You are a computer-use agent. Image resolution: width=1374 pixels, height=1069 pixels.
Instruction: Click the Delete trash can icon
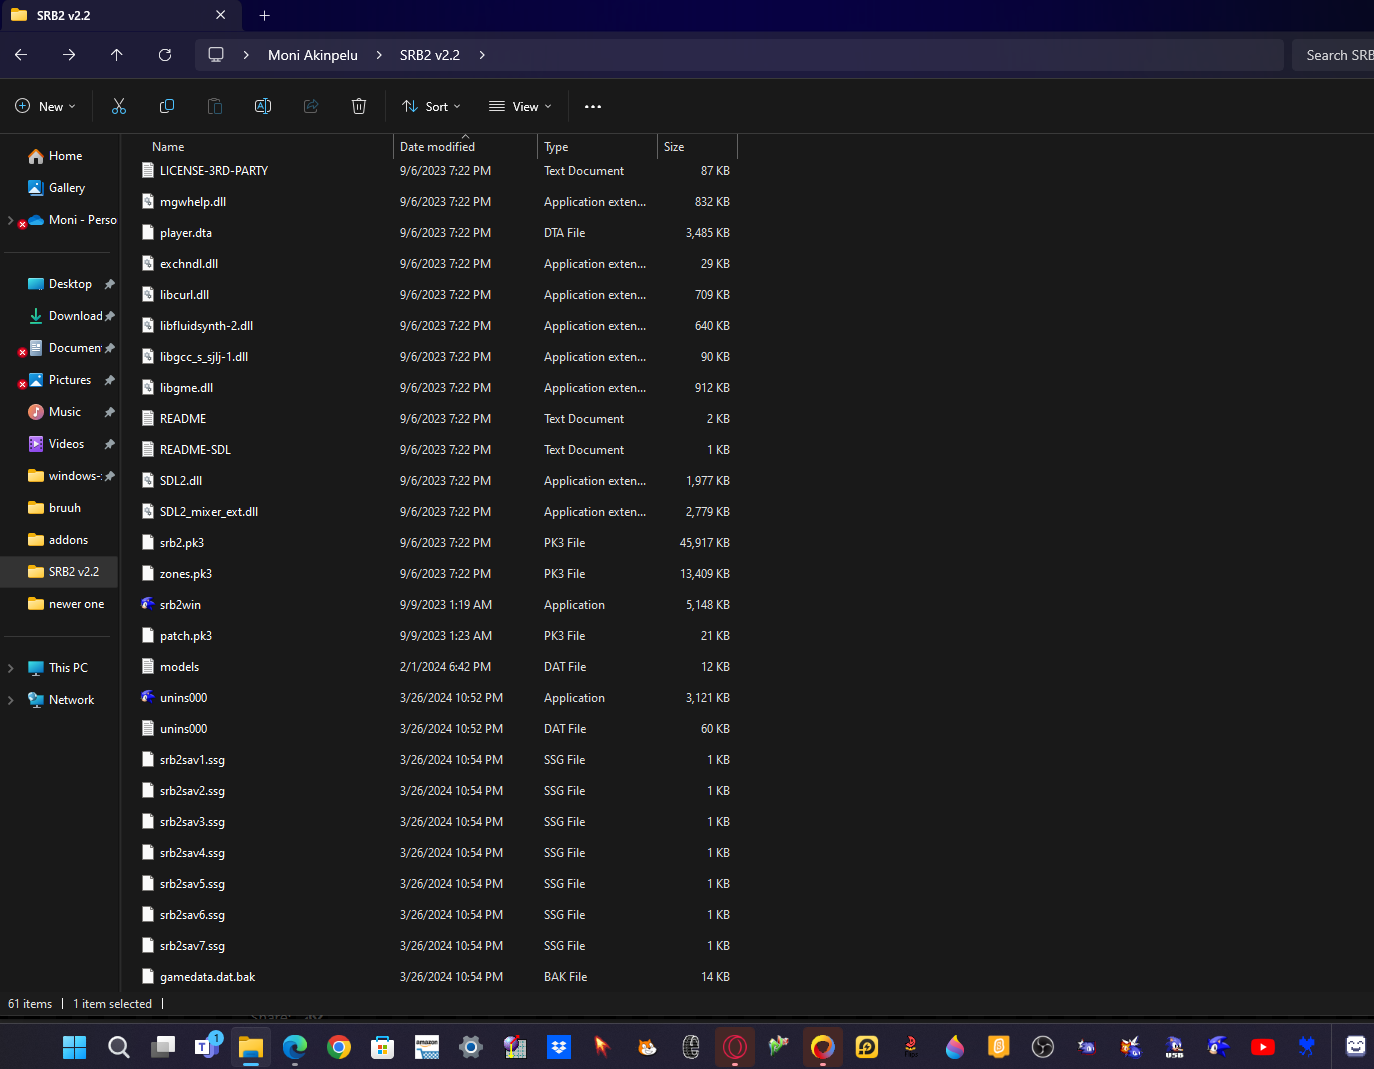click(359, 106)
